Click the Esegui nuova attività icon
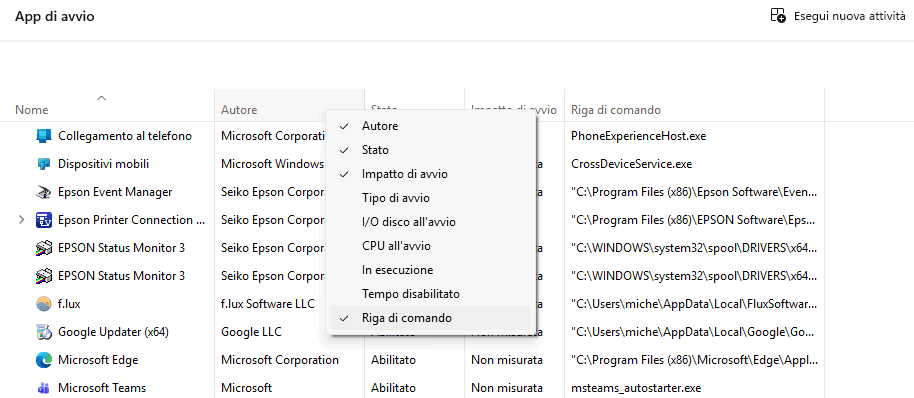 point(778,16)
